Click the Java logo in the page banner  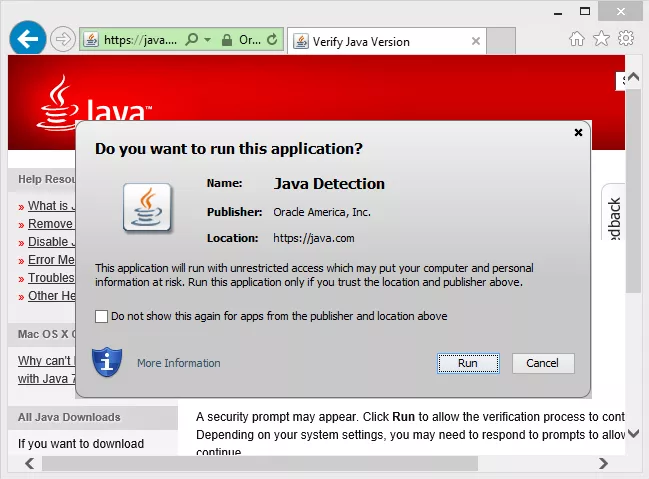pos(94,104)
